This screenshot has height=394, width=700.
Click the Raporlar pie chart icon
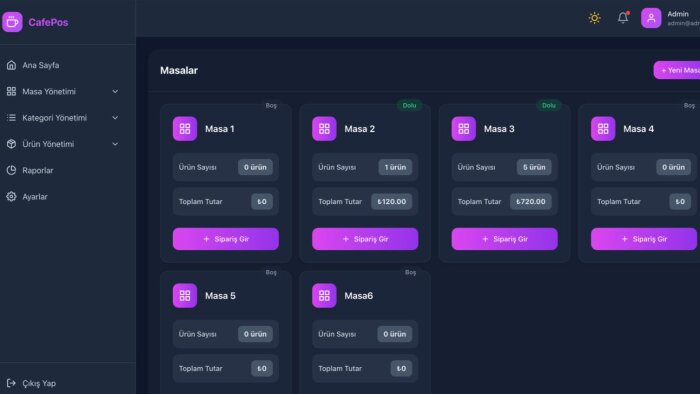tap(12, 170)
